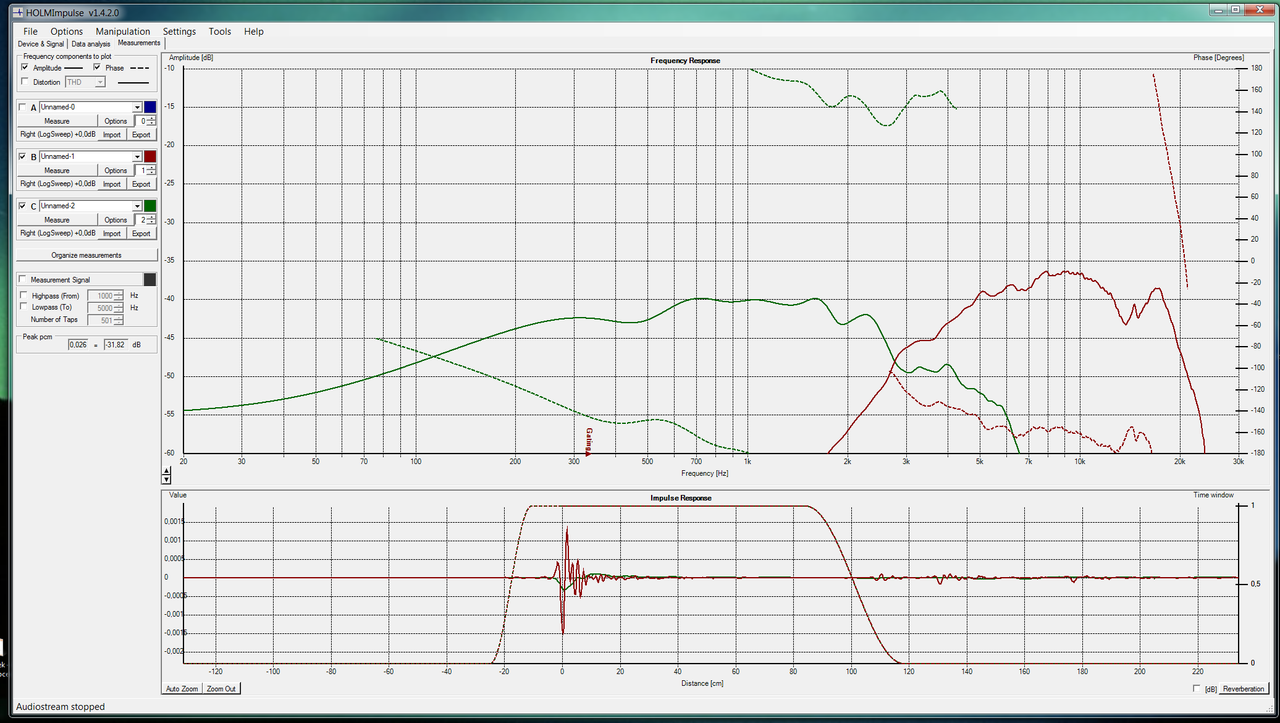Open the File menu
1280x723 pixels.
click(31, 32)
